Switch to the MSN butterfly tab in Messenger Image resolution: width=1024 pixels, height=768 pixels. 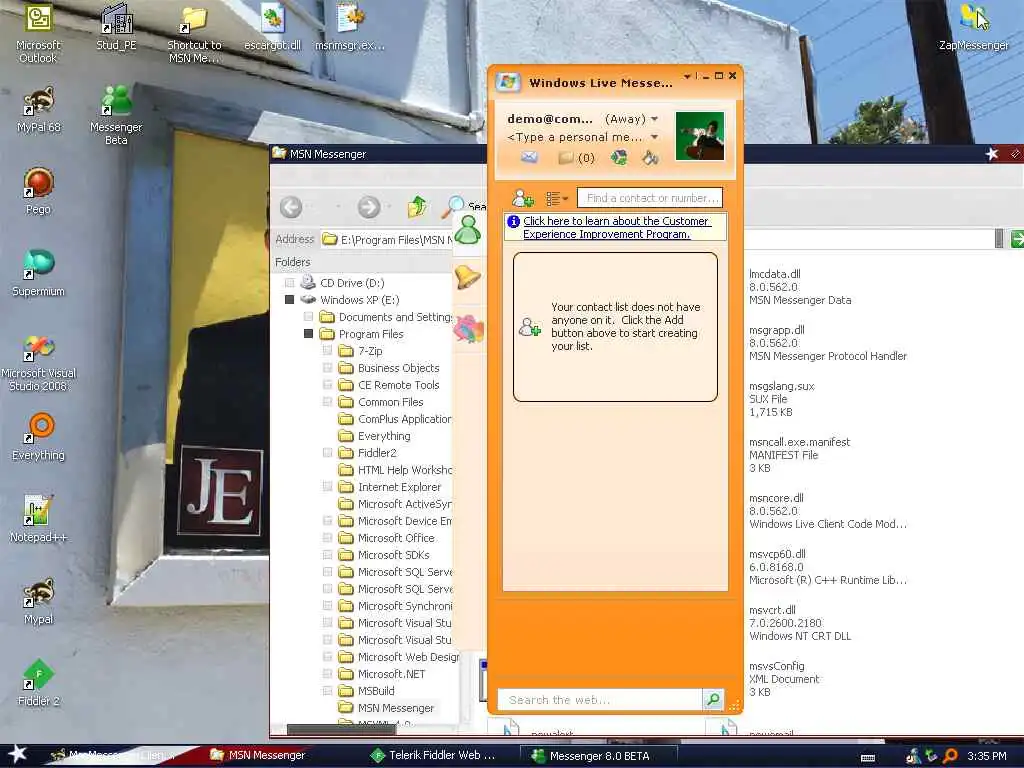click(x=468, y=328)
